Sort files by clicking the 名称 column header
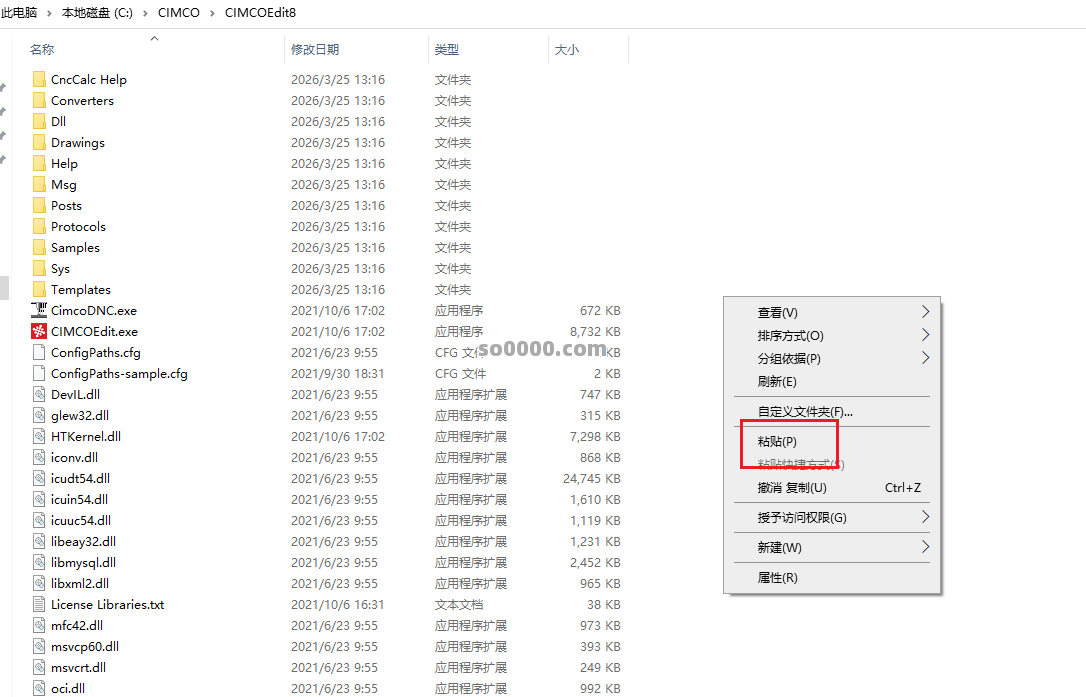Image resolution: width=1086 pixels, height=697 pixels. click(x=42, y=48)
